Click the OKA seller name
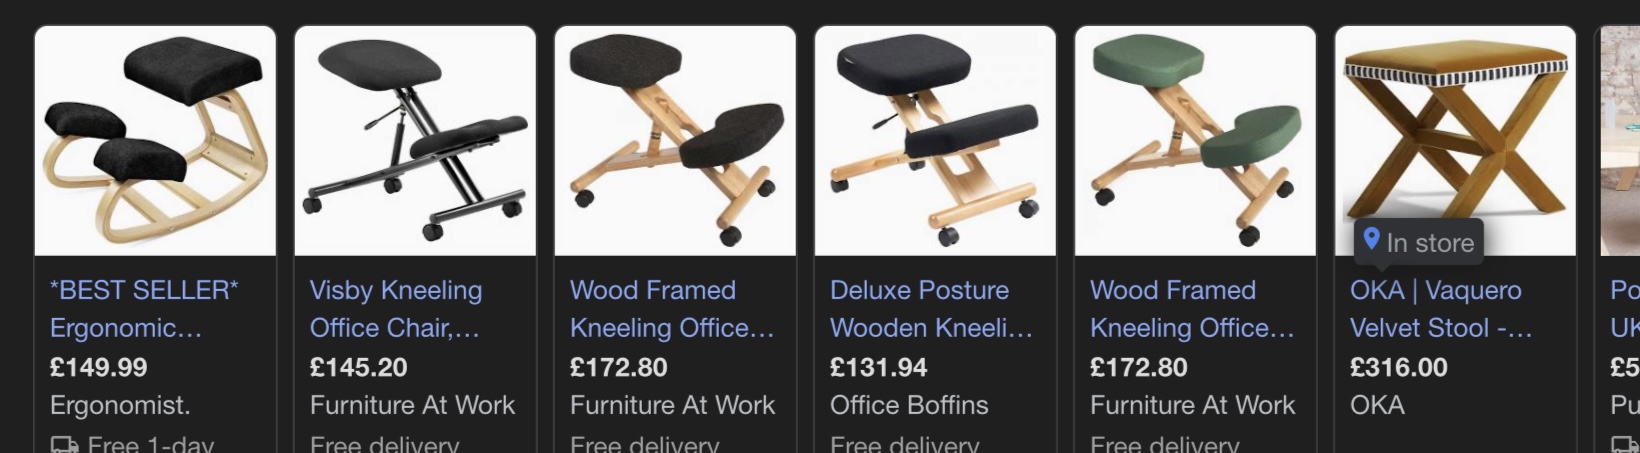 click(x=1377, y=405)
